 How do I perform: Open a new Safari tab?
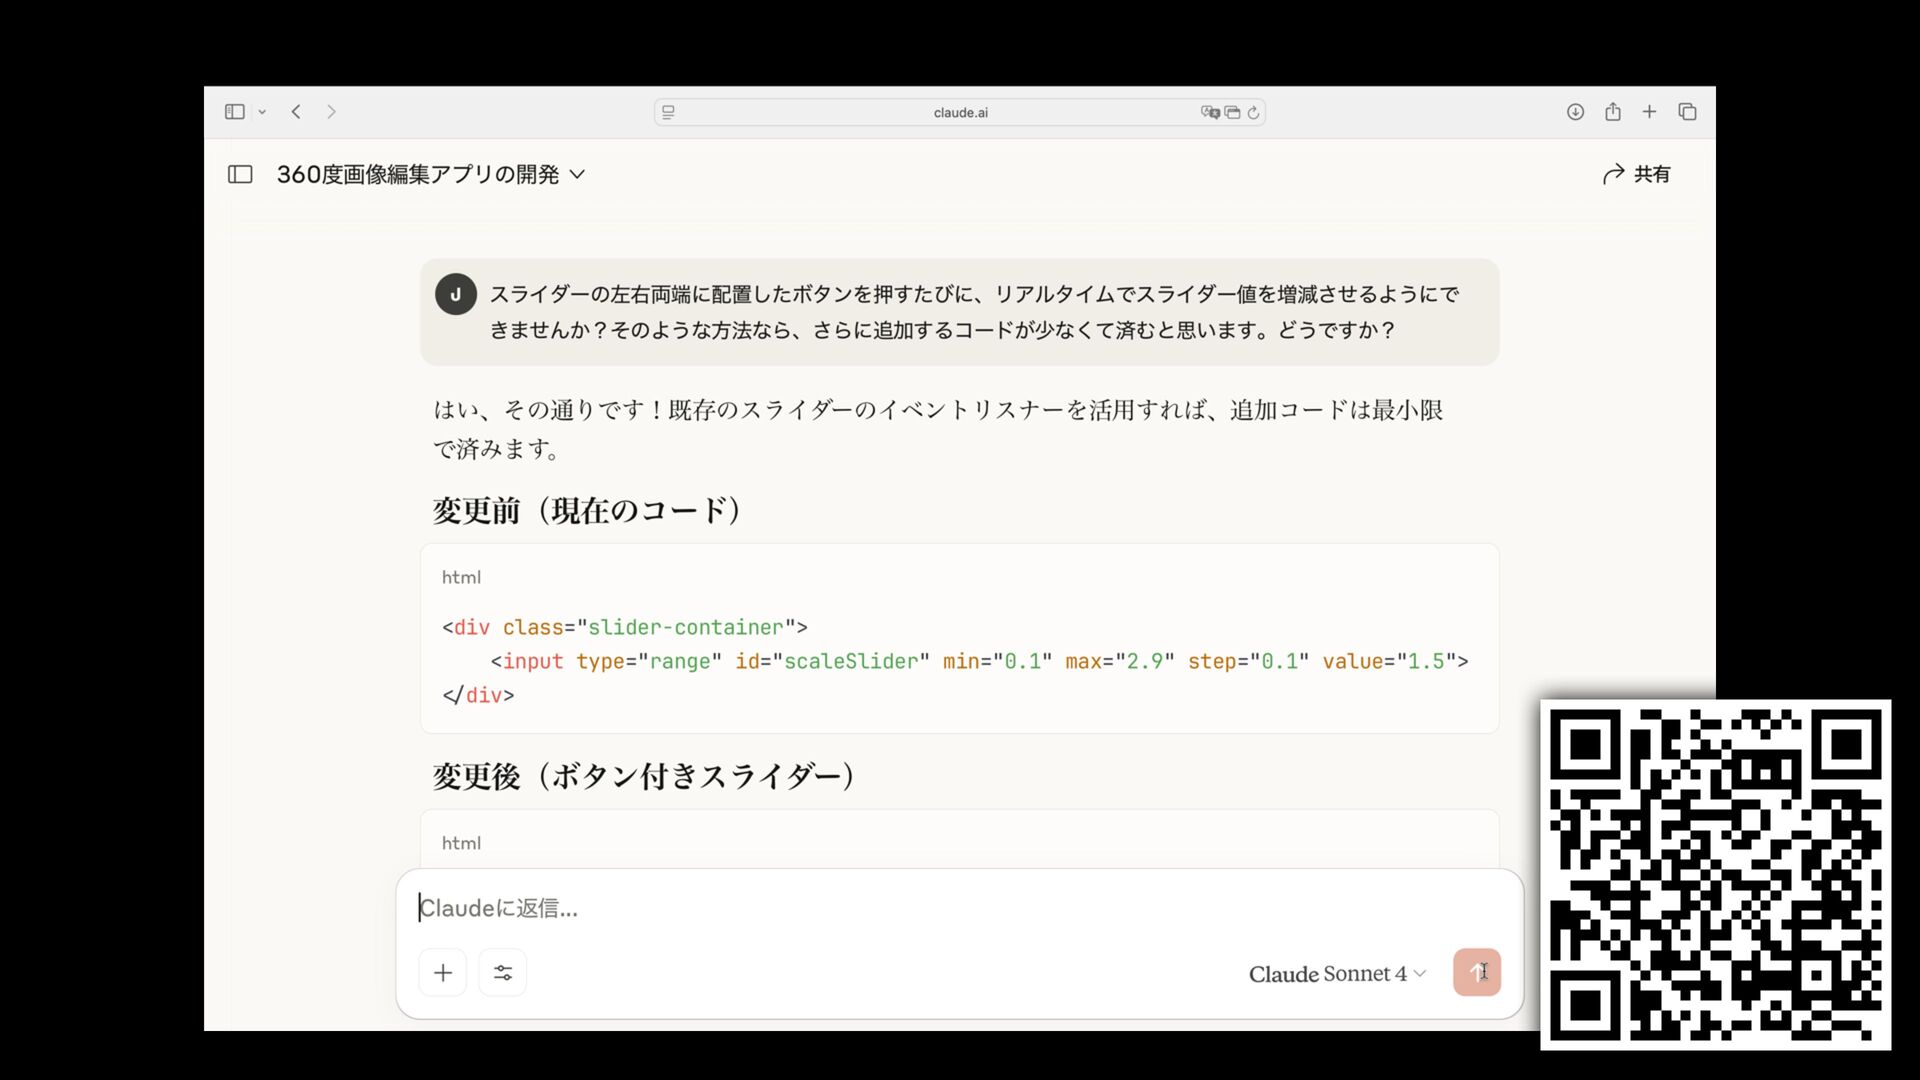click(x=1649, y=112)
